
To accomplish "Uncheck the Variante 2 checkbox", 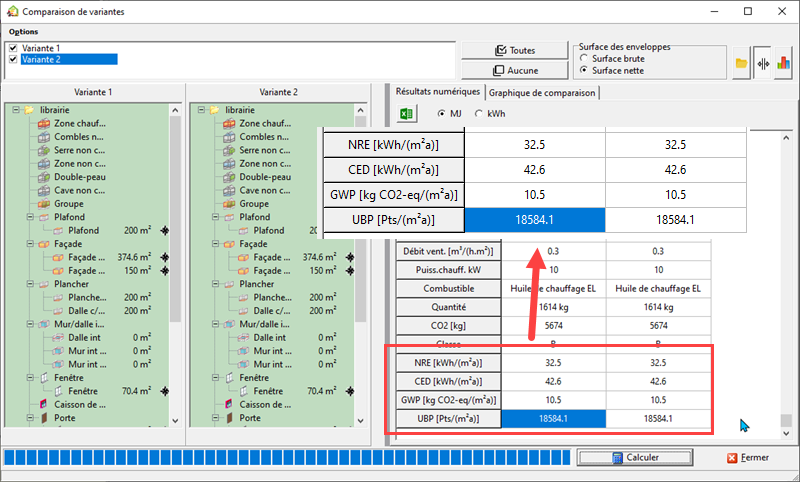I will point(12,59).
